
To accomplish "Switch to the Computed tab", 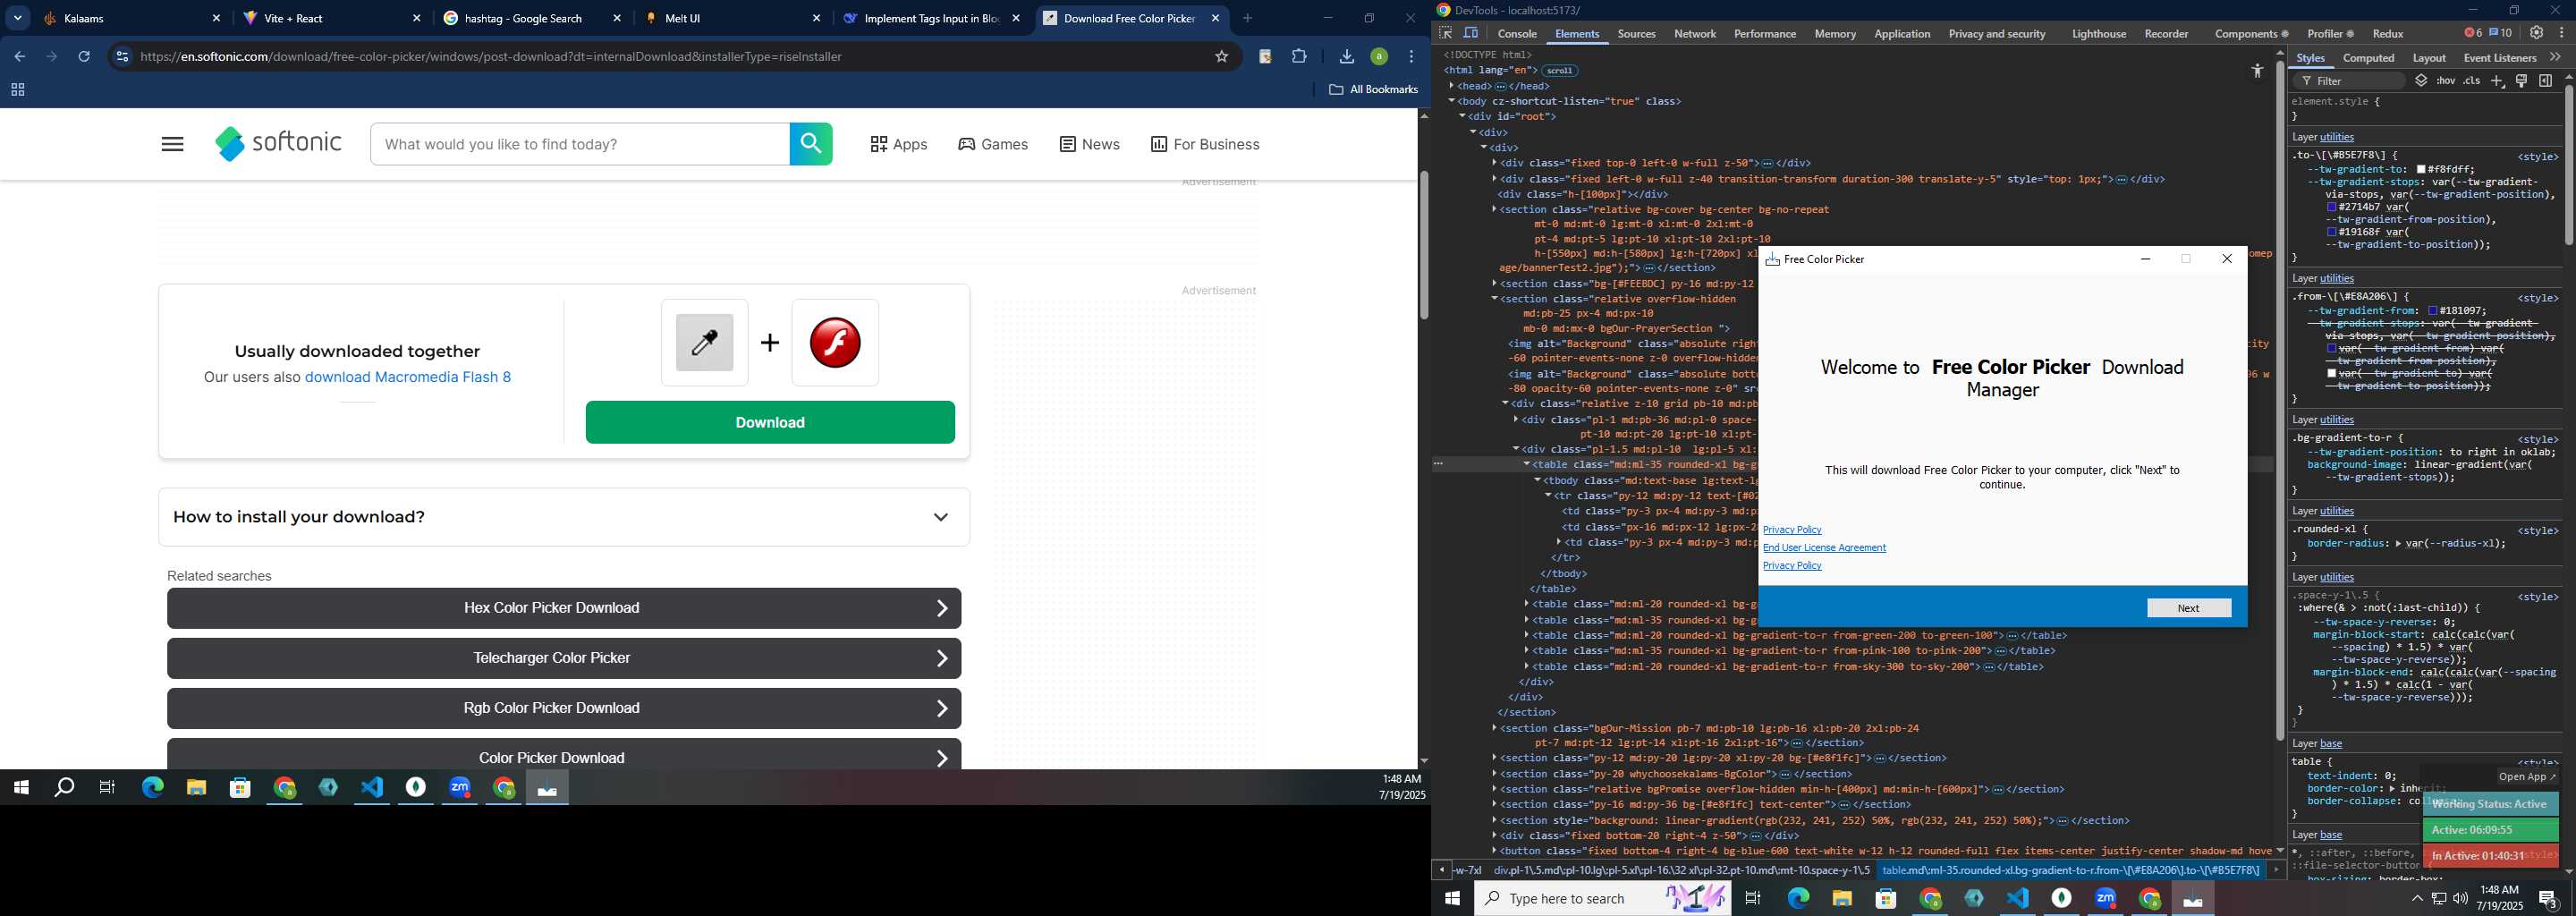I will (x=2368, y=58).
